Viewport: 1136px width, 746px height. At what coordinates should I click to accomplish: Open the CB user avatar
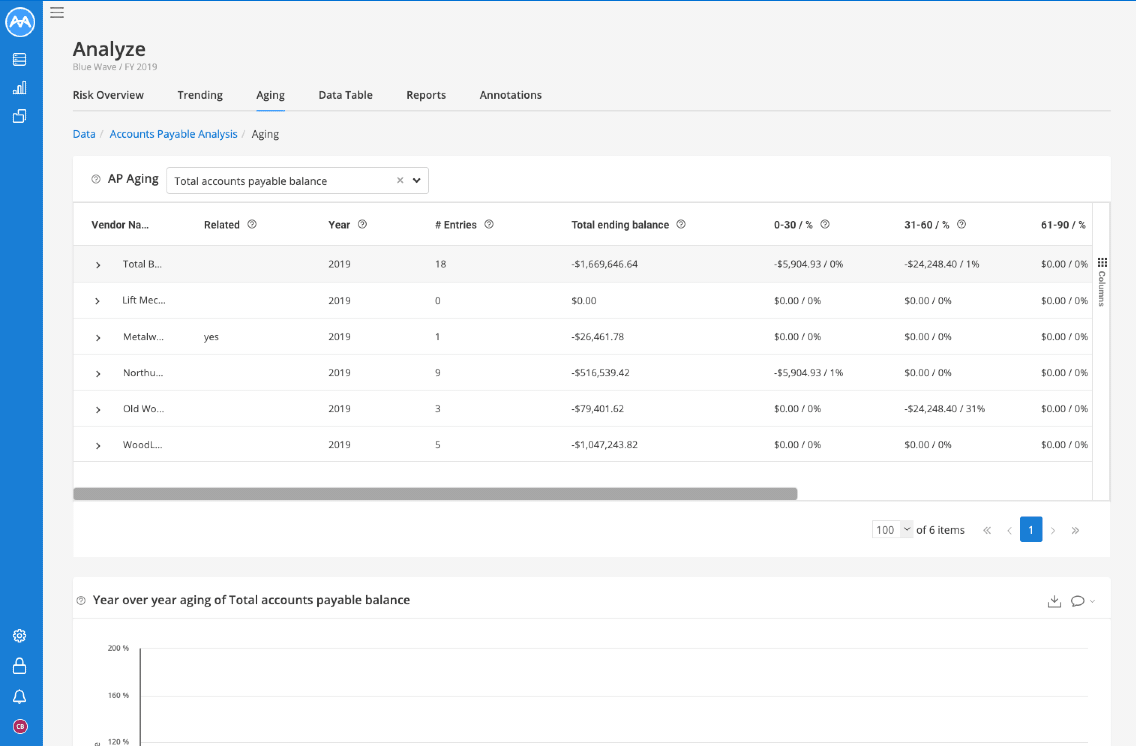click(x=20, y=726)
